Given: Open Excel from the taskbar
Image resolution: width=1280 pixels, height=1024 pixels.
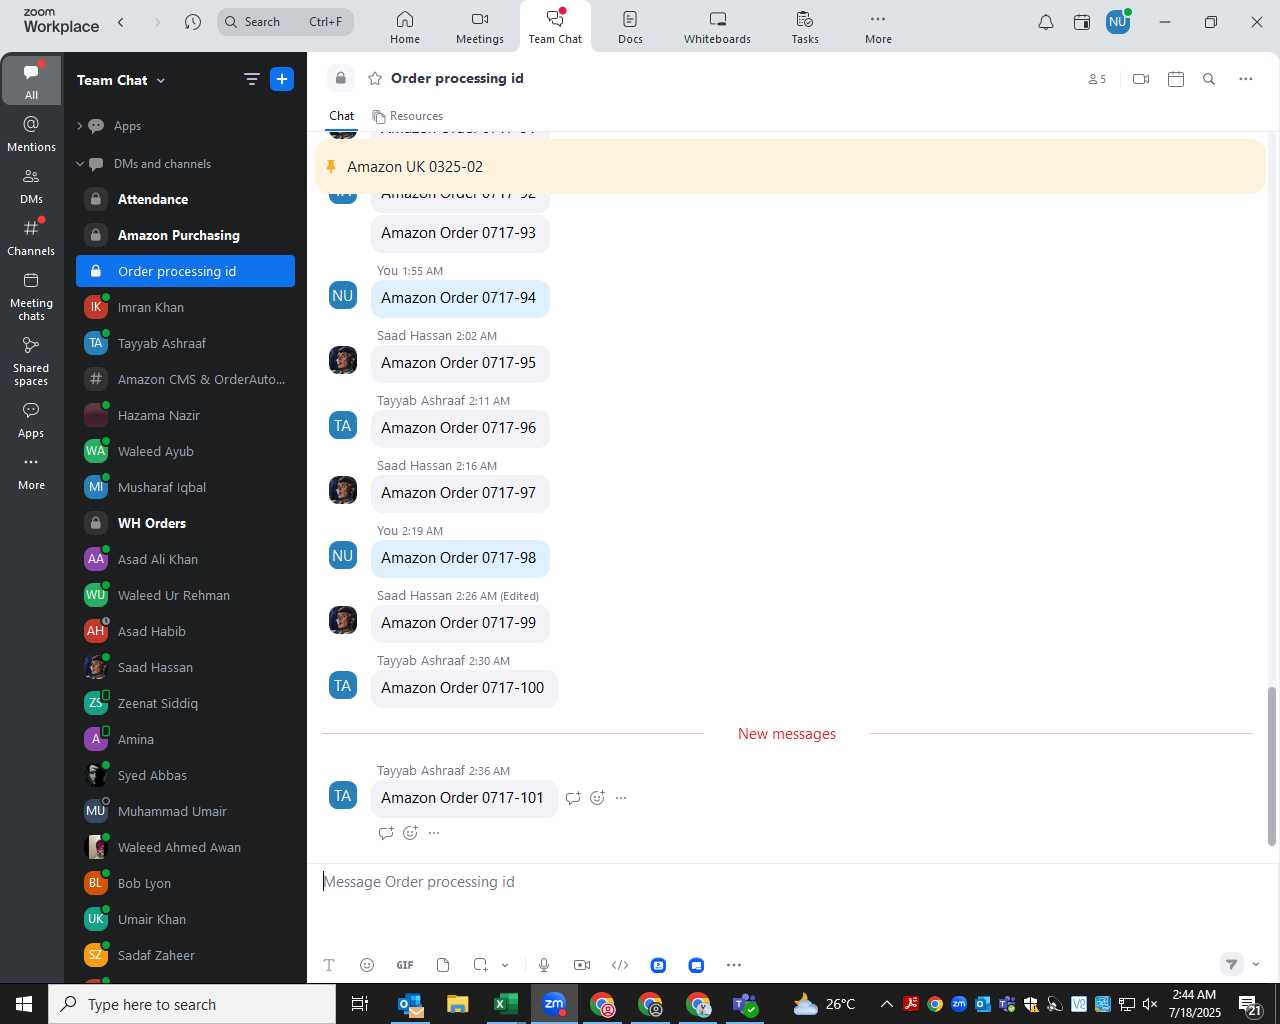Looking at the screenshot, I should click(506, 1004).
